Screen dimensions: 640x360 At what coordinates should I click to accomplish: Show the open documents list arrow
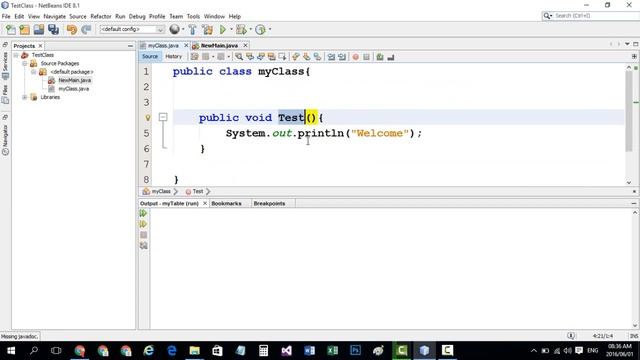click(x=627, y=44)
